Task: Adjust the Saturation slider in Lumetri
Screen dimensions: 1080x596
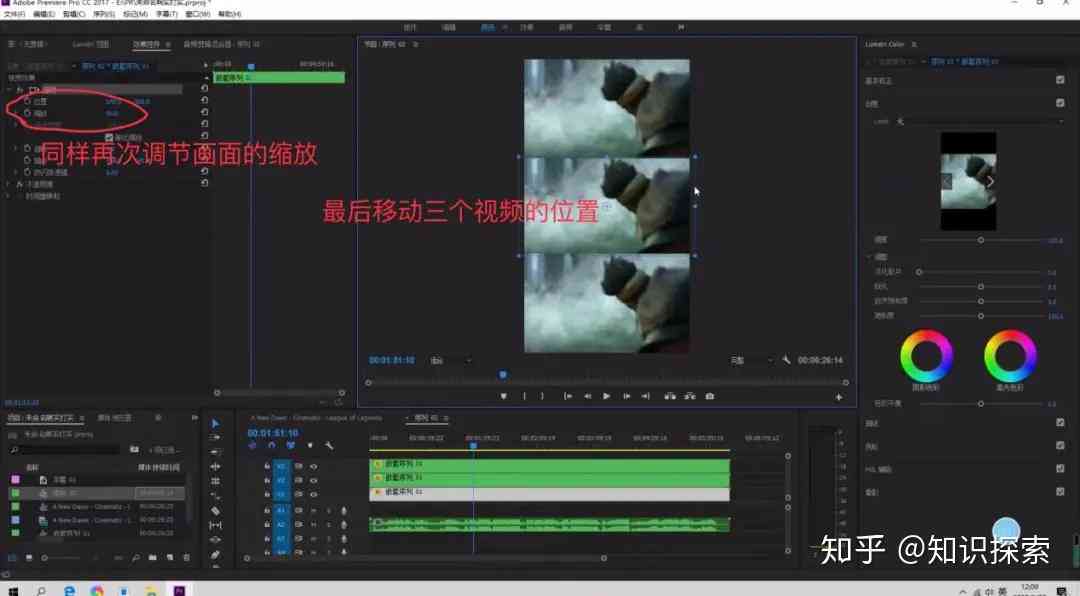Action: point(981,316)
